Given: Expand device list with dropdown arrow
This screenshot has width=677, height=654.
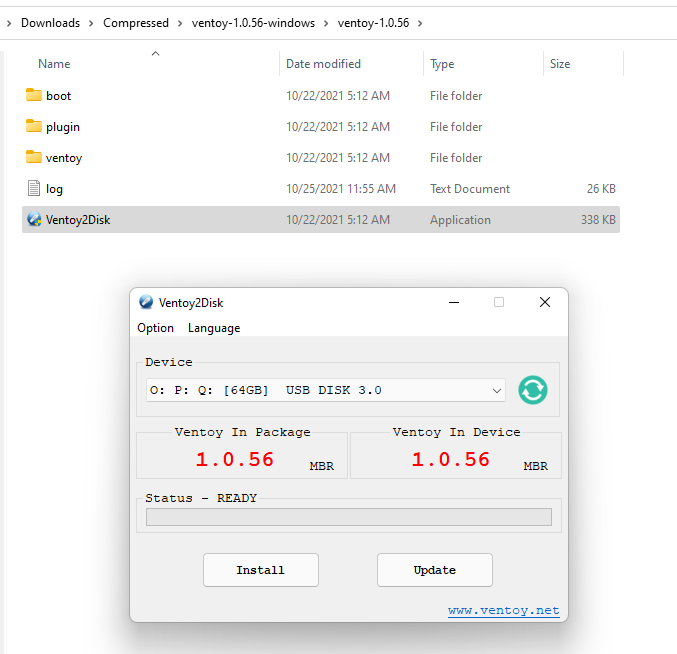Looking at the screenshot, I should click(x=497, y=391).
